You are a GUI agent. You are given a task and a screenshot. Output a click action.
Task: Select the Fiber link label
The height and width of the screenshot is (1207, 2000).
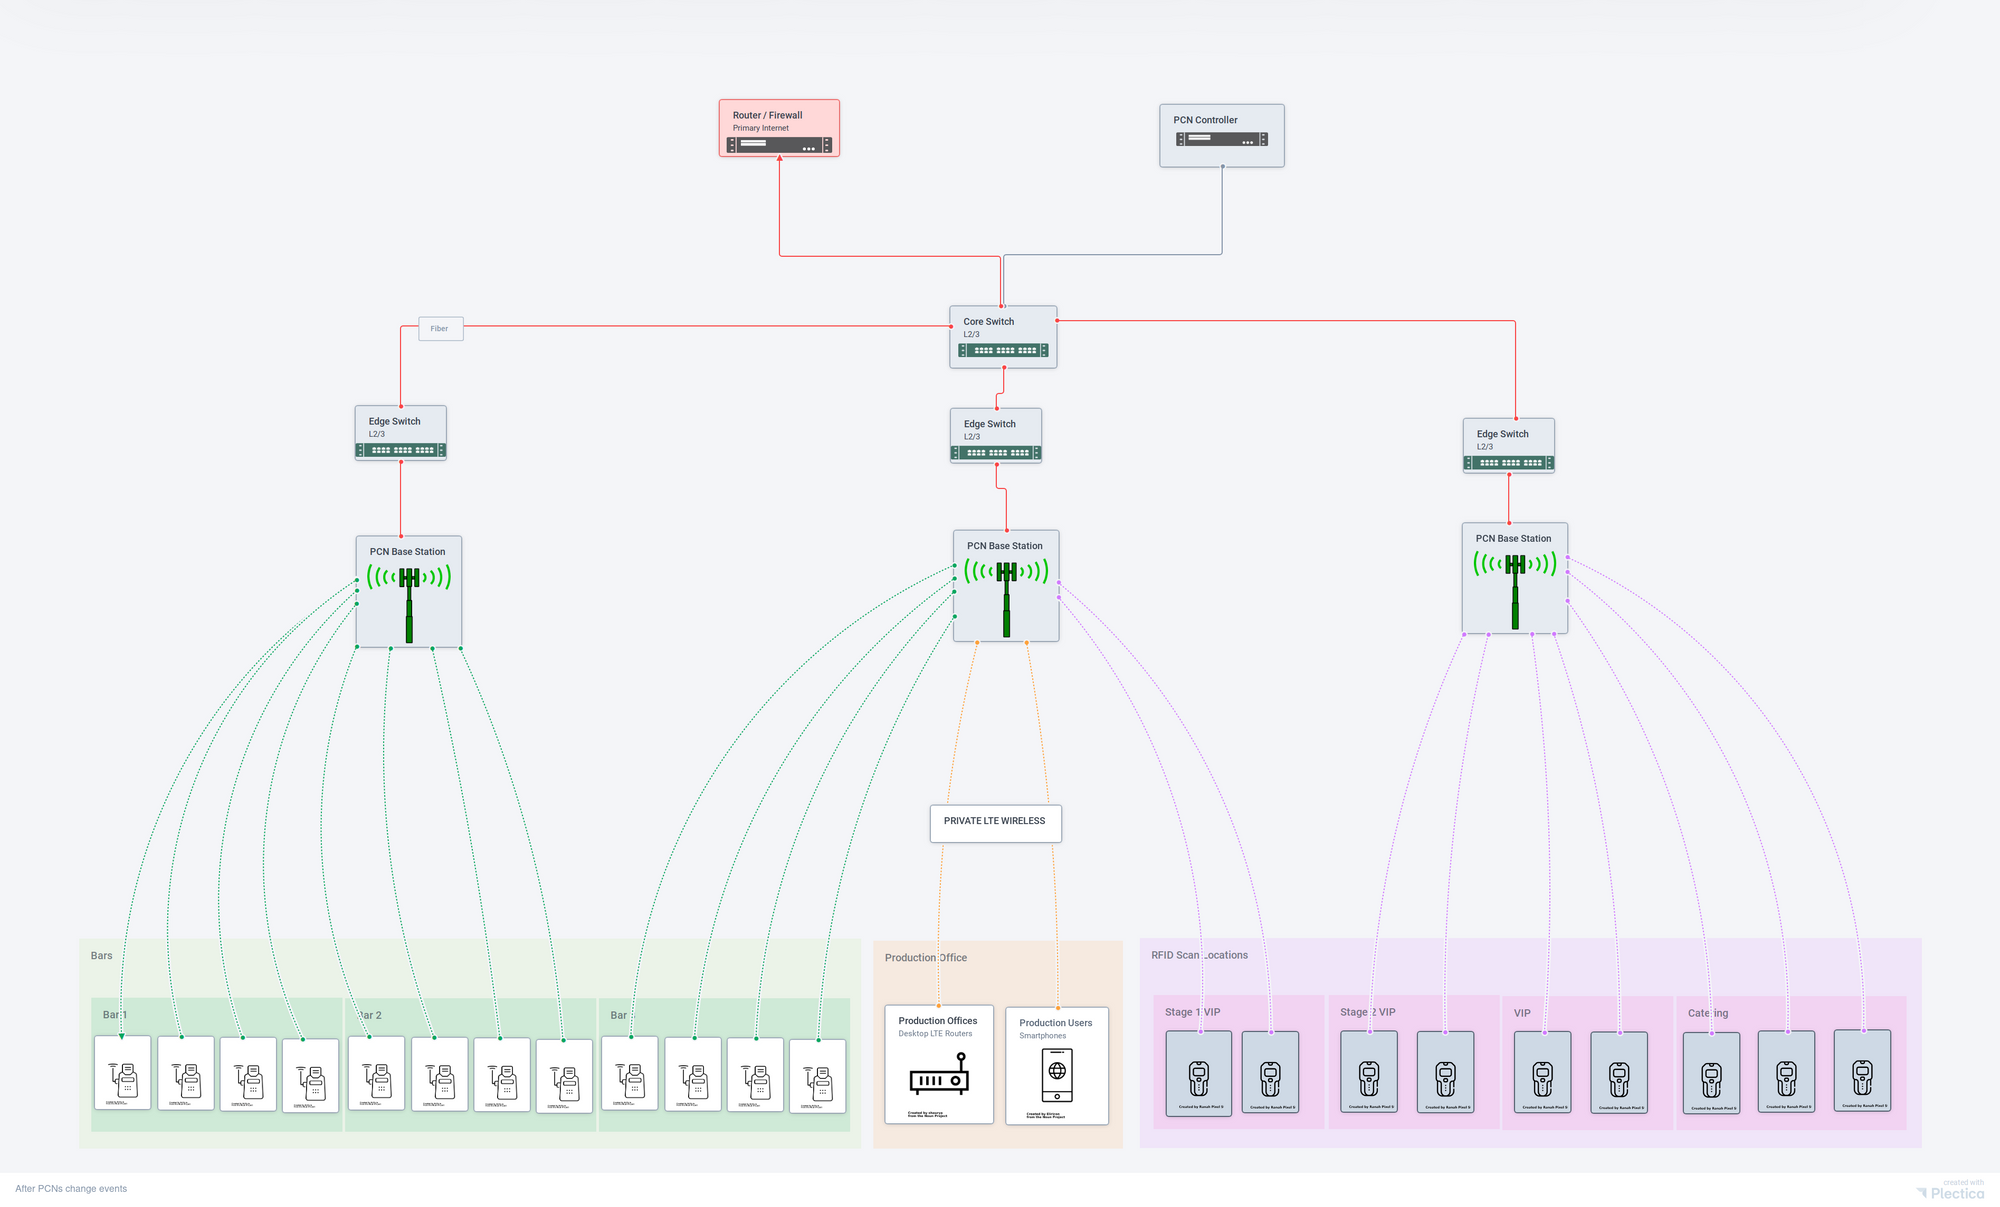pyautogui.click(x=440, y=328)
